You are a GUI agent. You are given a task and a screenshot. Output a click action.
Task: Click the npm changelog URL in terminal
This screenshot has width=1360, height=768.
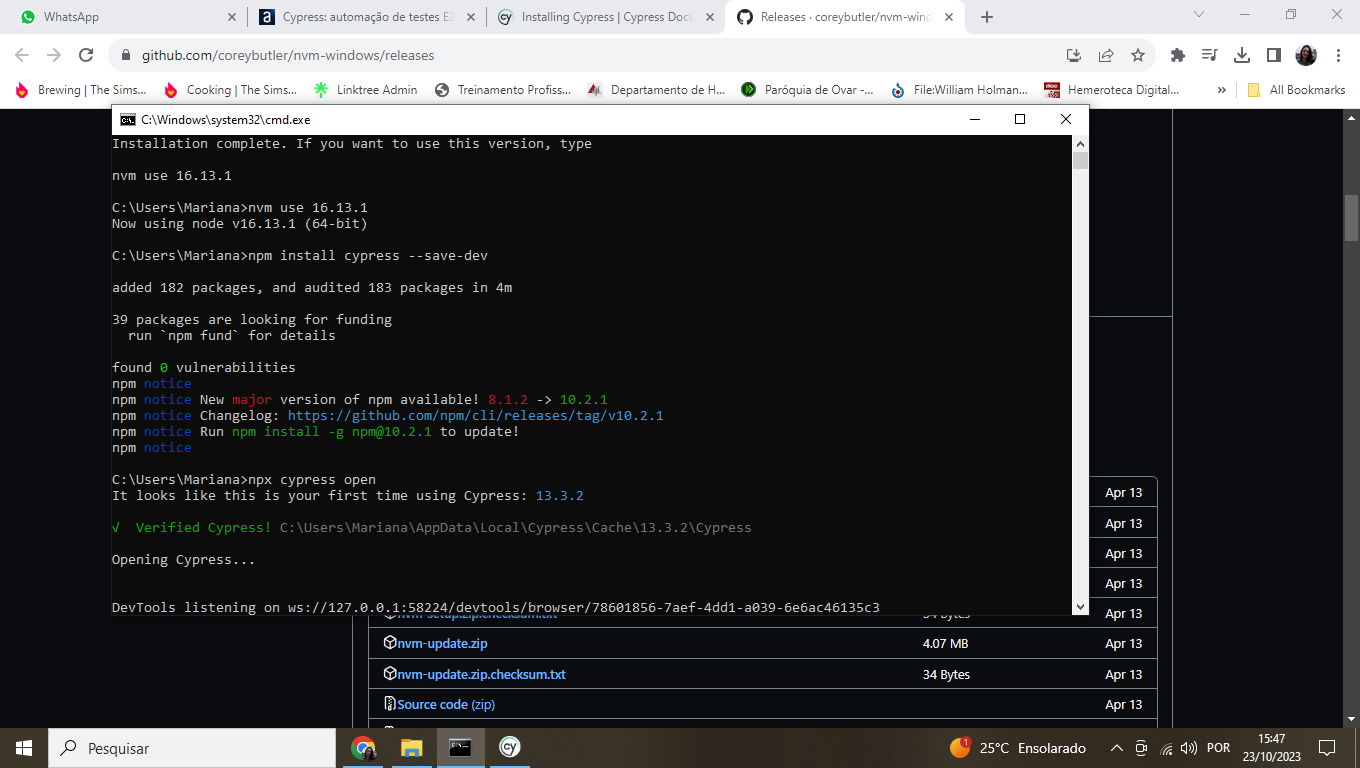[x=475, y=416]
